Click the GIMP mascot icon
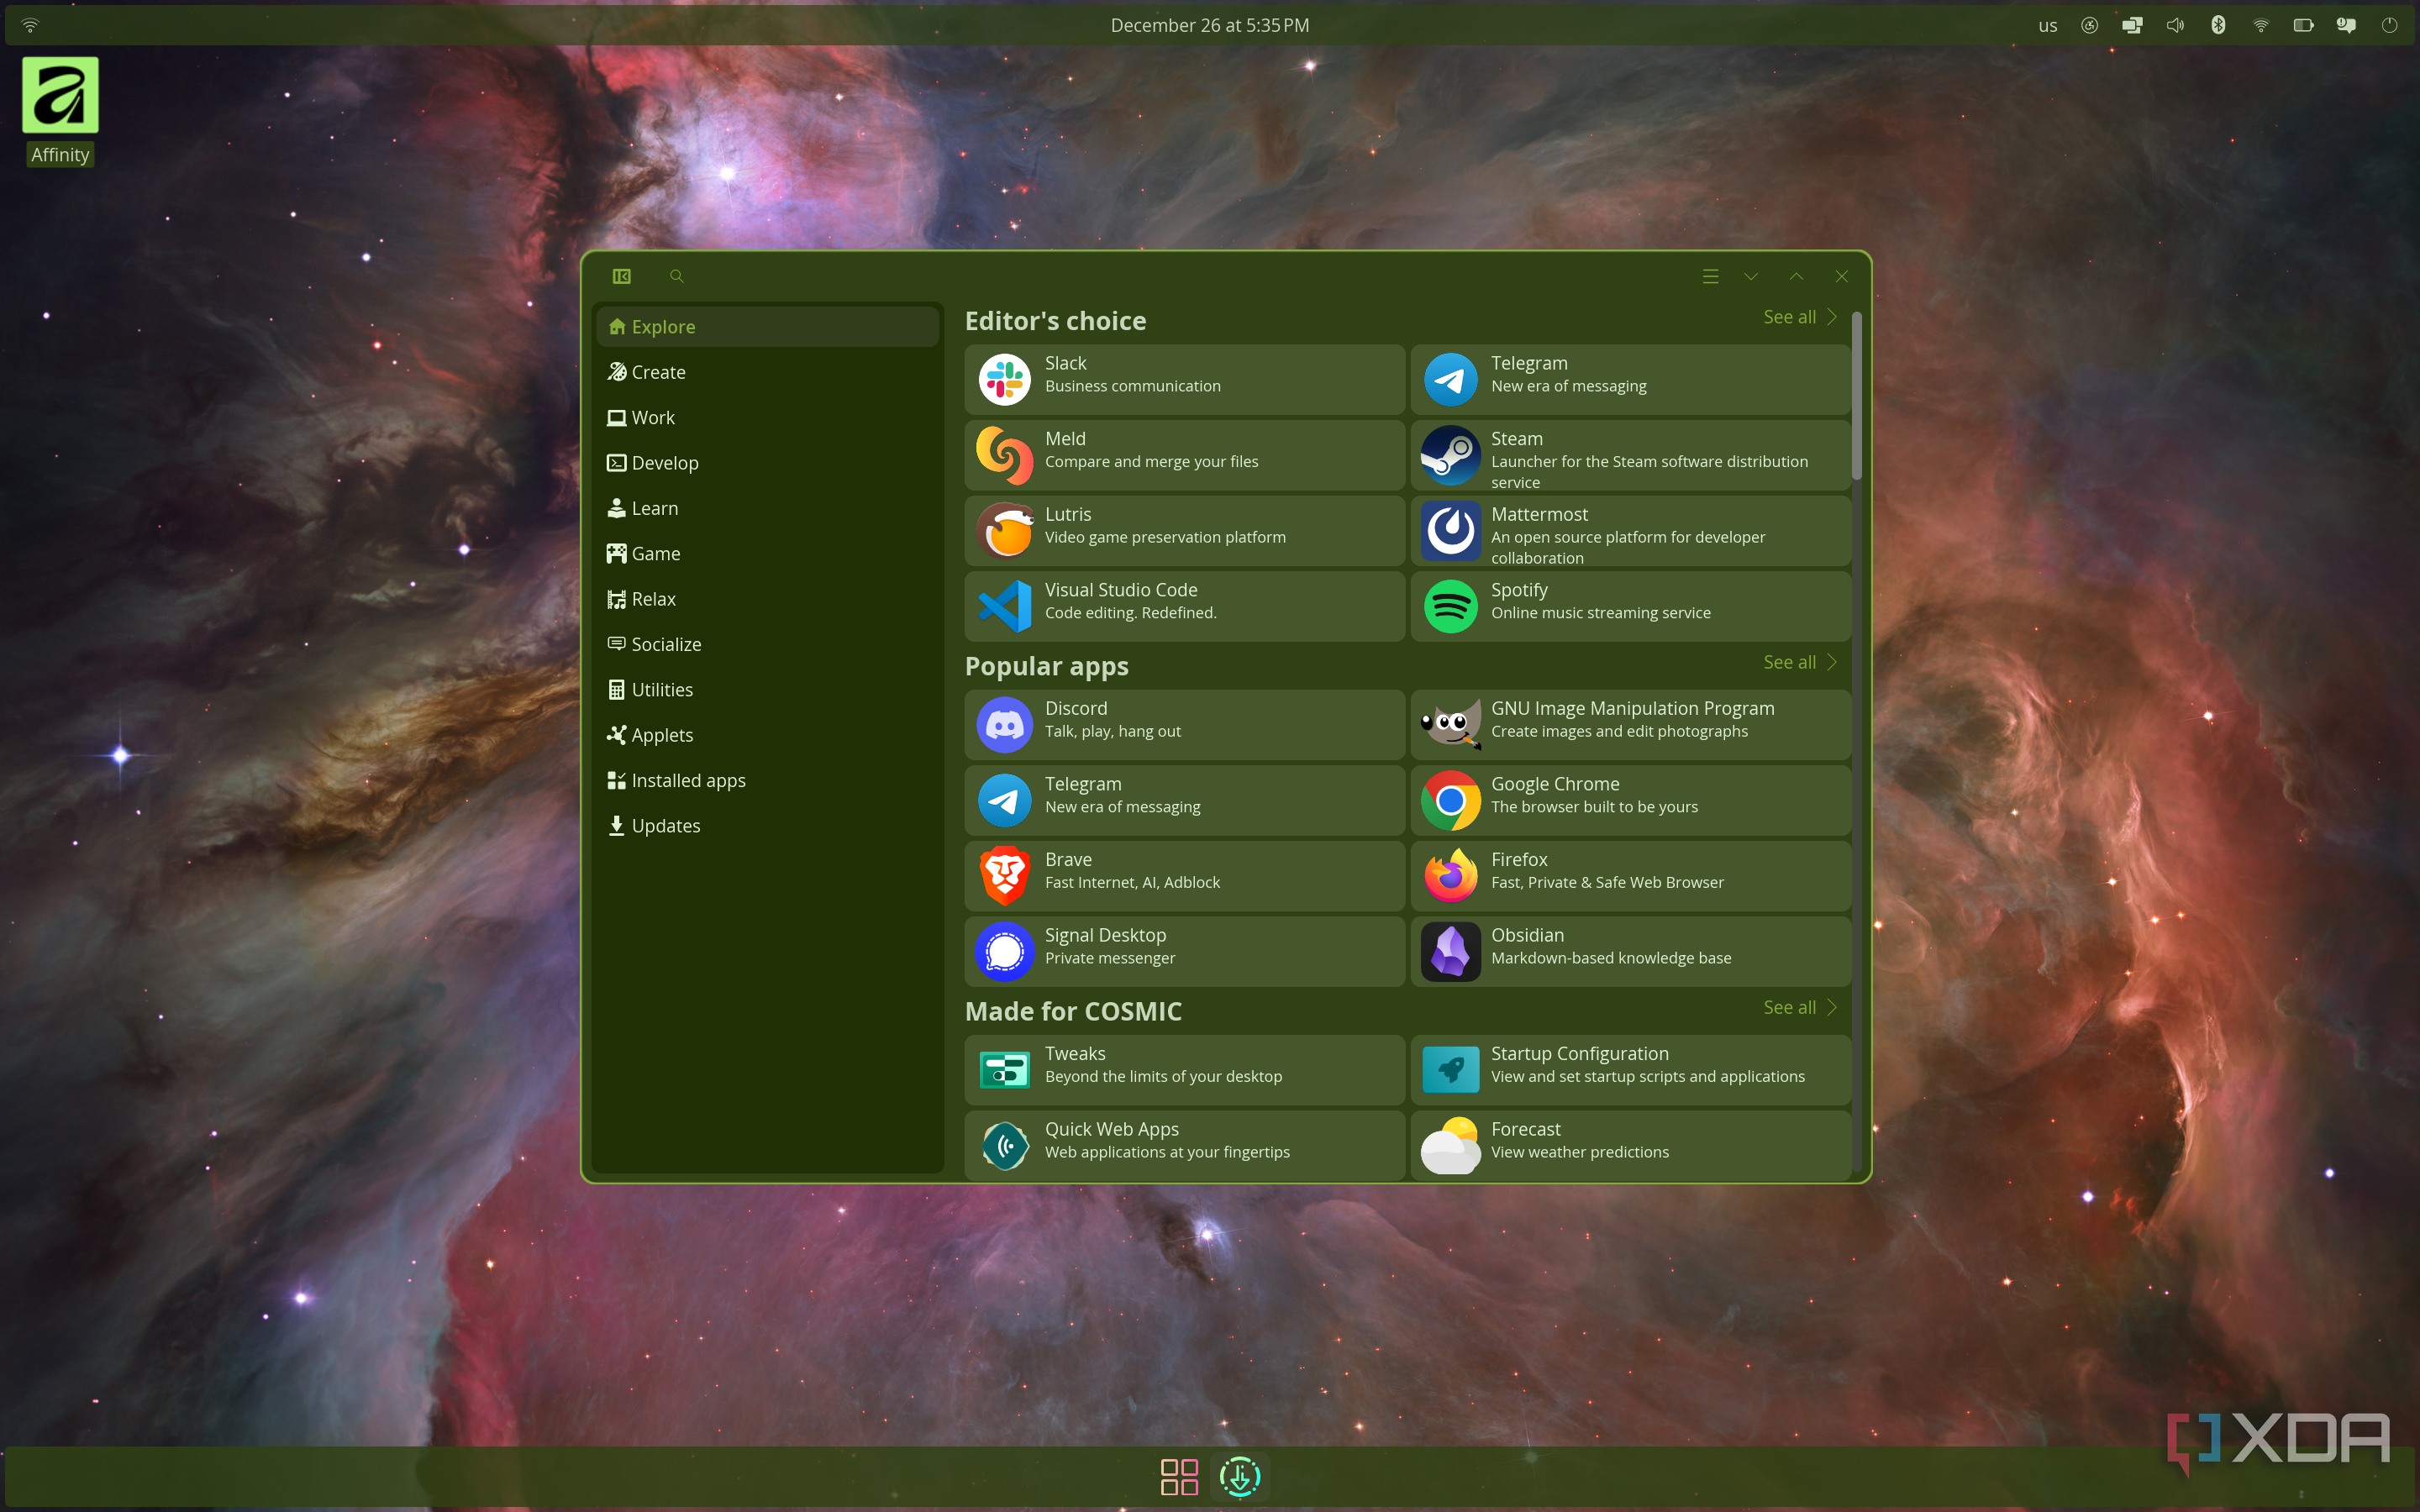The width and height of the screenshot is (2420, 1512). tap(1450, 725)
